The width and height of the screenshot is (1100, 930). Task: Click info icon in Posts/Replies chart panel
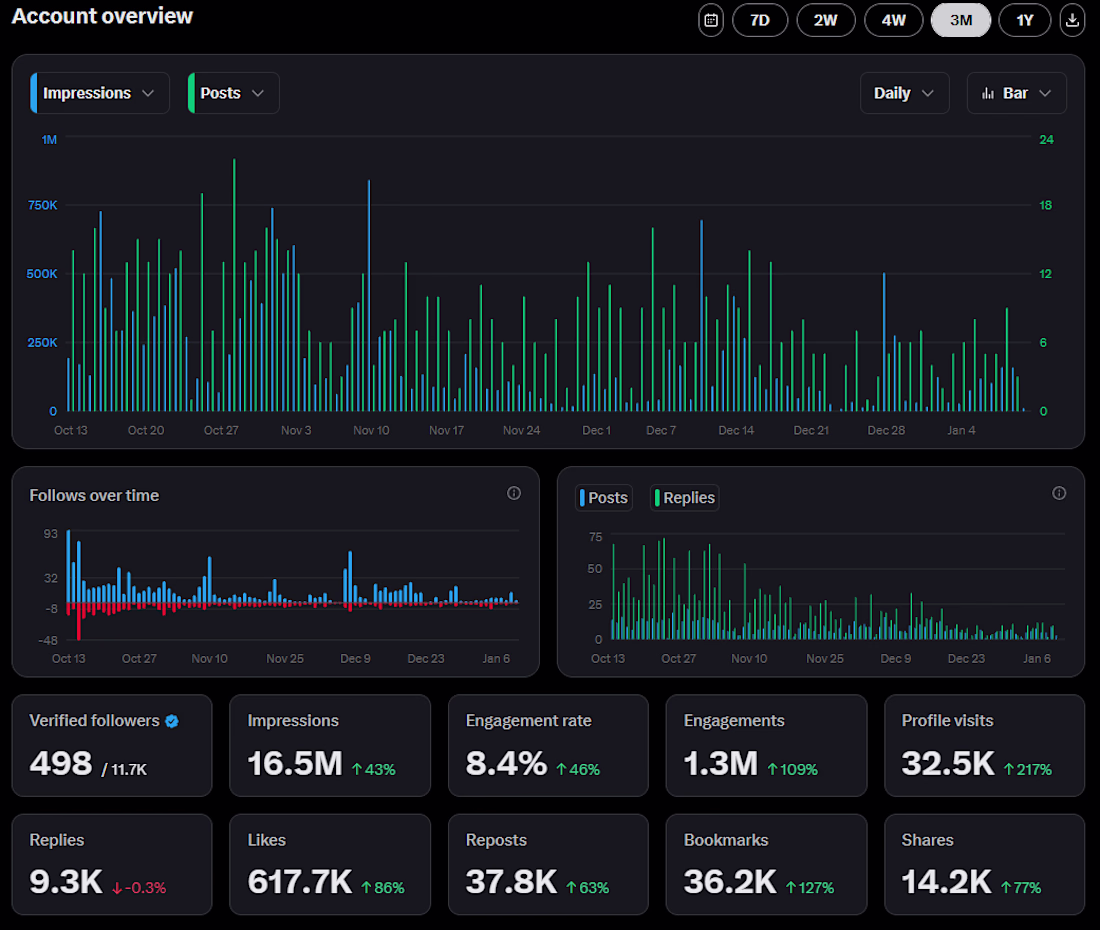[1059, 493]
